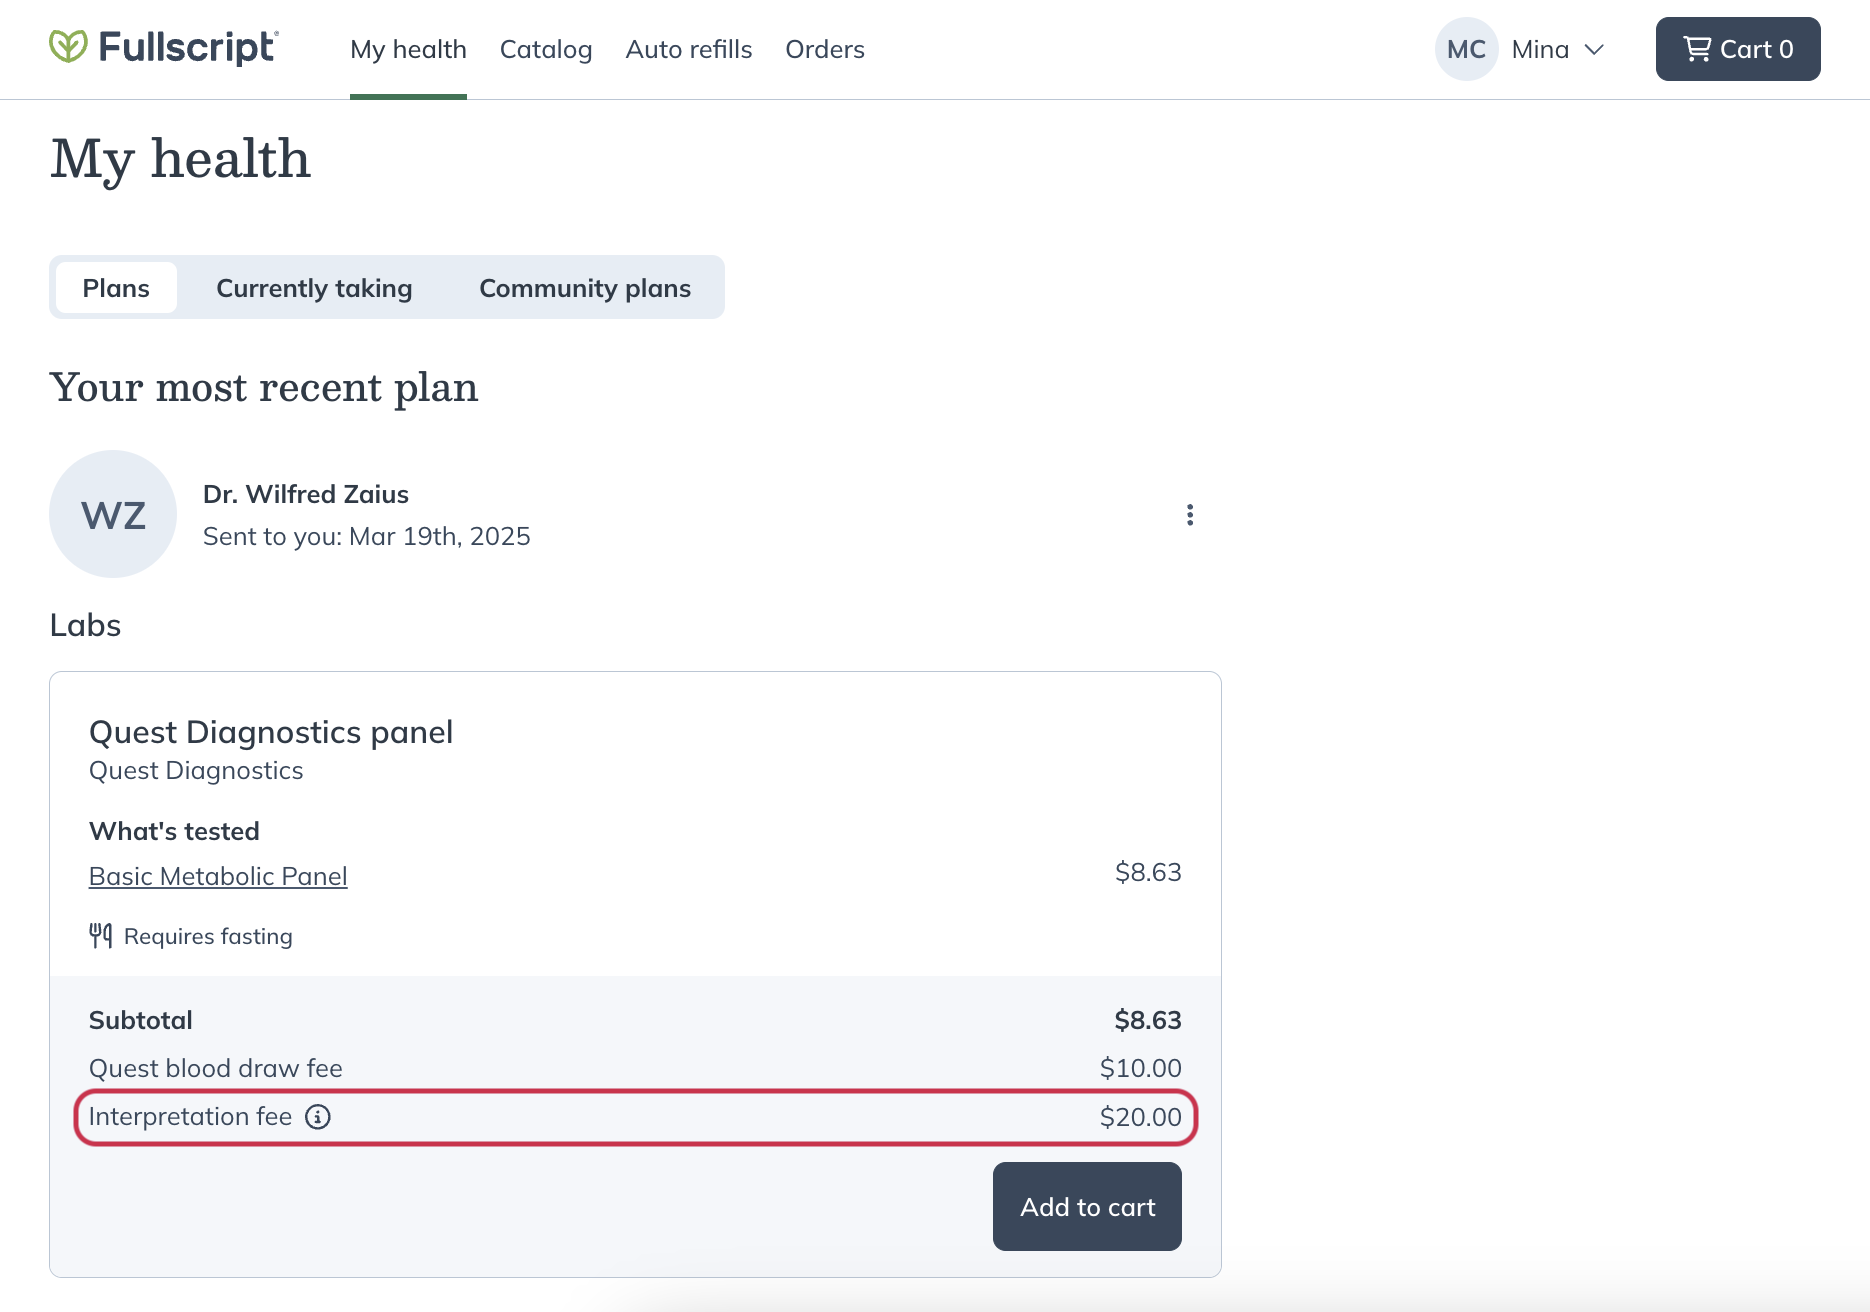Open the Cart 0 button
The width and height of the screenshot is (1870, 1312).
click(1737, 48)
